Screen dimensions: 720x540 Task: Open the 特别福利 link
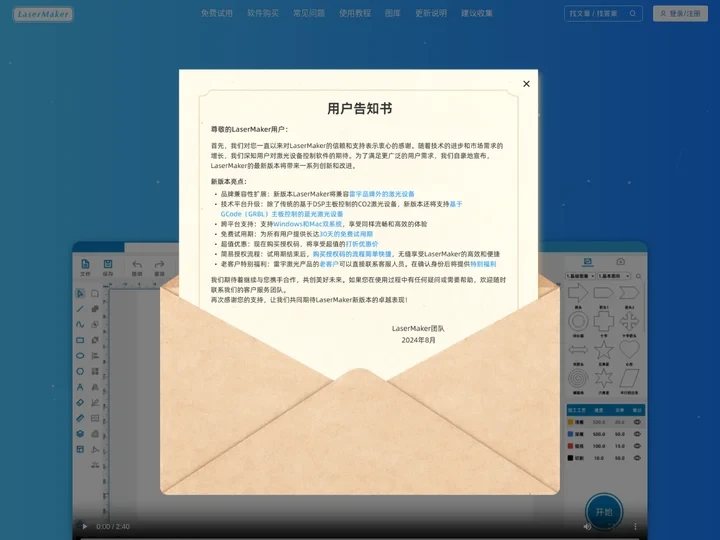pyautogui.click(x=483, y=264)
